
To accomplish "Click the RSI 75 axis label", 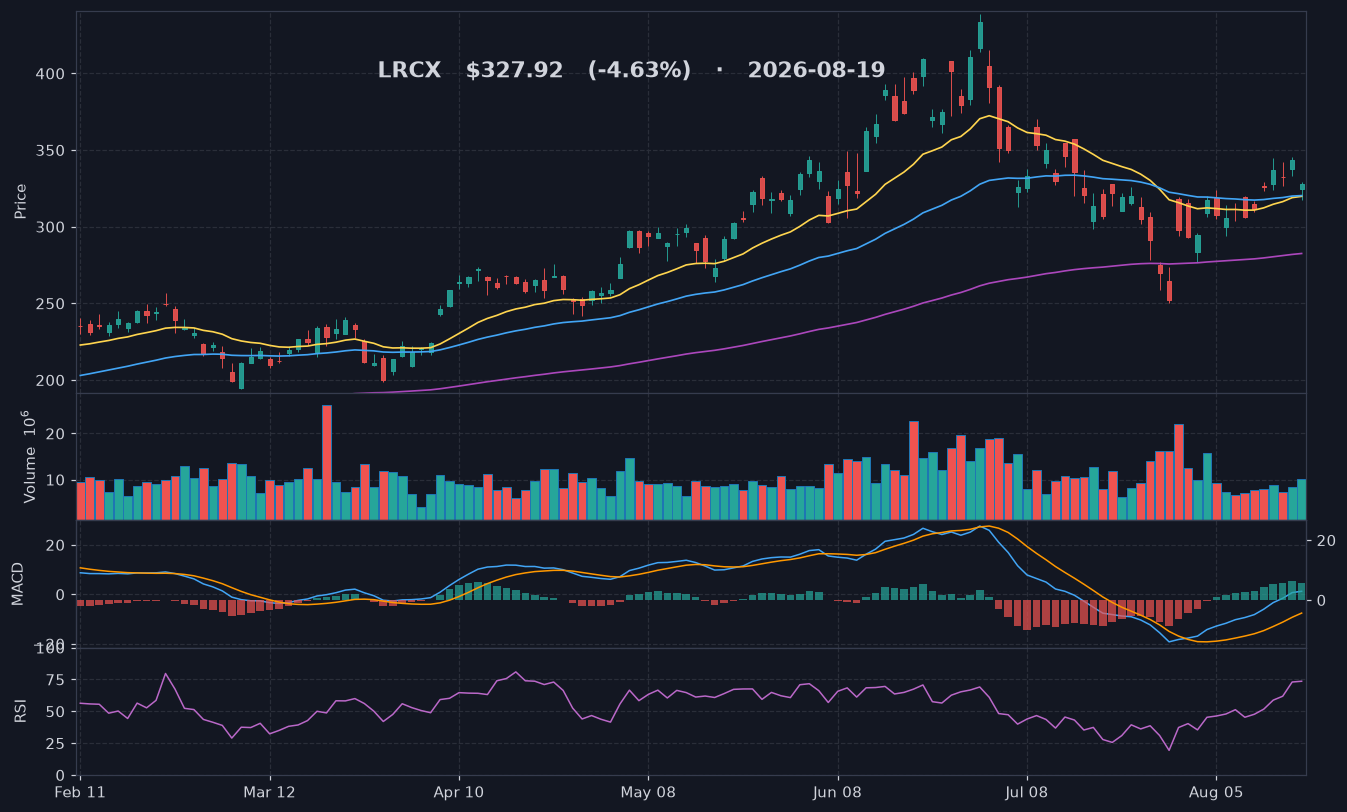I will [x=57, y=680].
